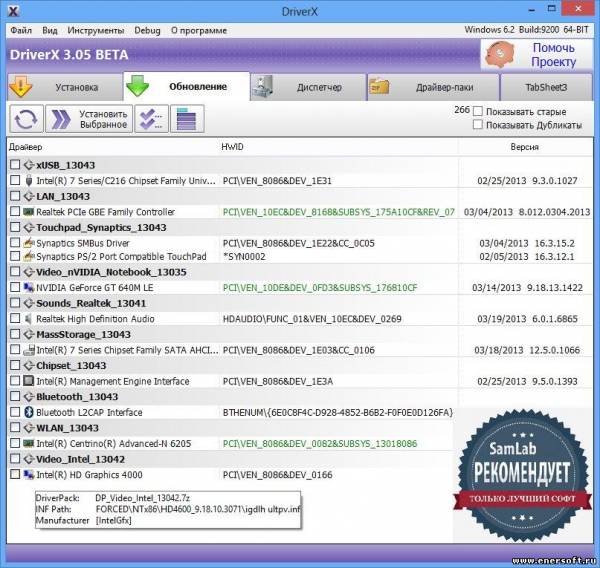
Task: Open the О программе menu
Action: tap(199, 30)
